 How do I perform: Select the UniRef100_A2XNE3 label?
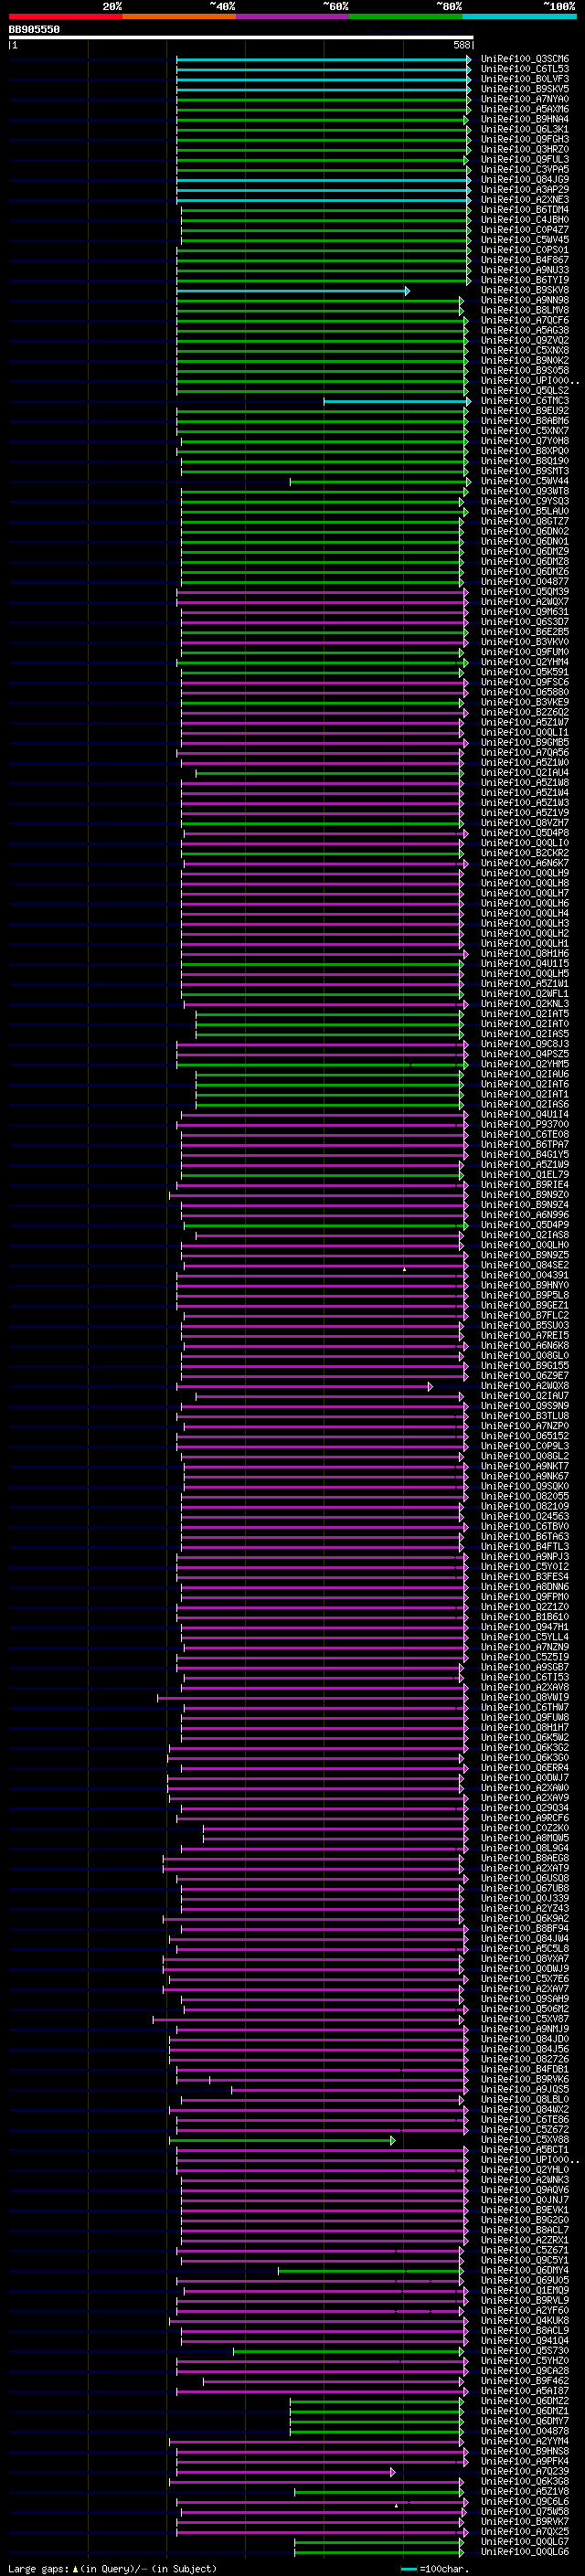(x=525, y=200)
